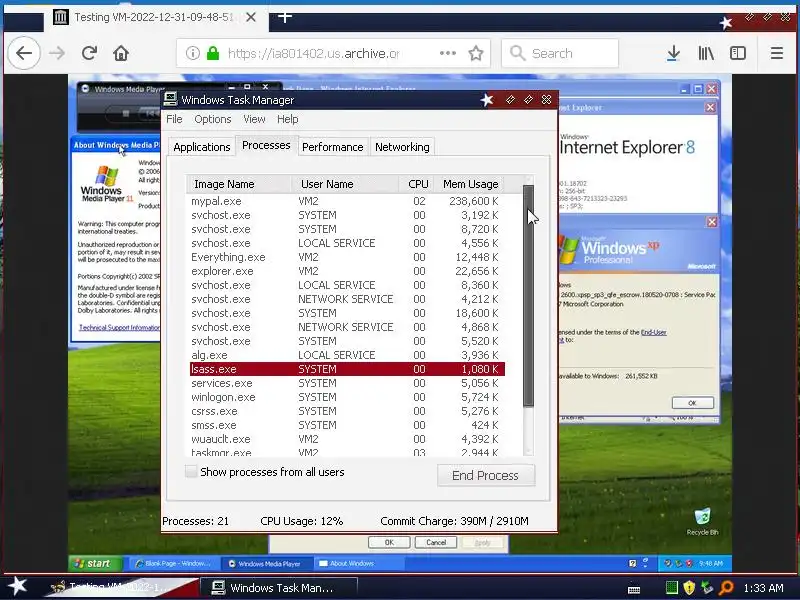The height and width of the screenshot is (600, 800).
Task: Sort by User Name column header
Action: point(345,184)
